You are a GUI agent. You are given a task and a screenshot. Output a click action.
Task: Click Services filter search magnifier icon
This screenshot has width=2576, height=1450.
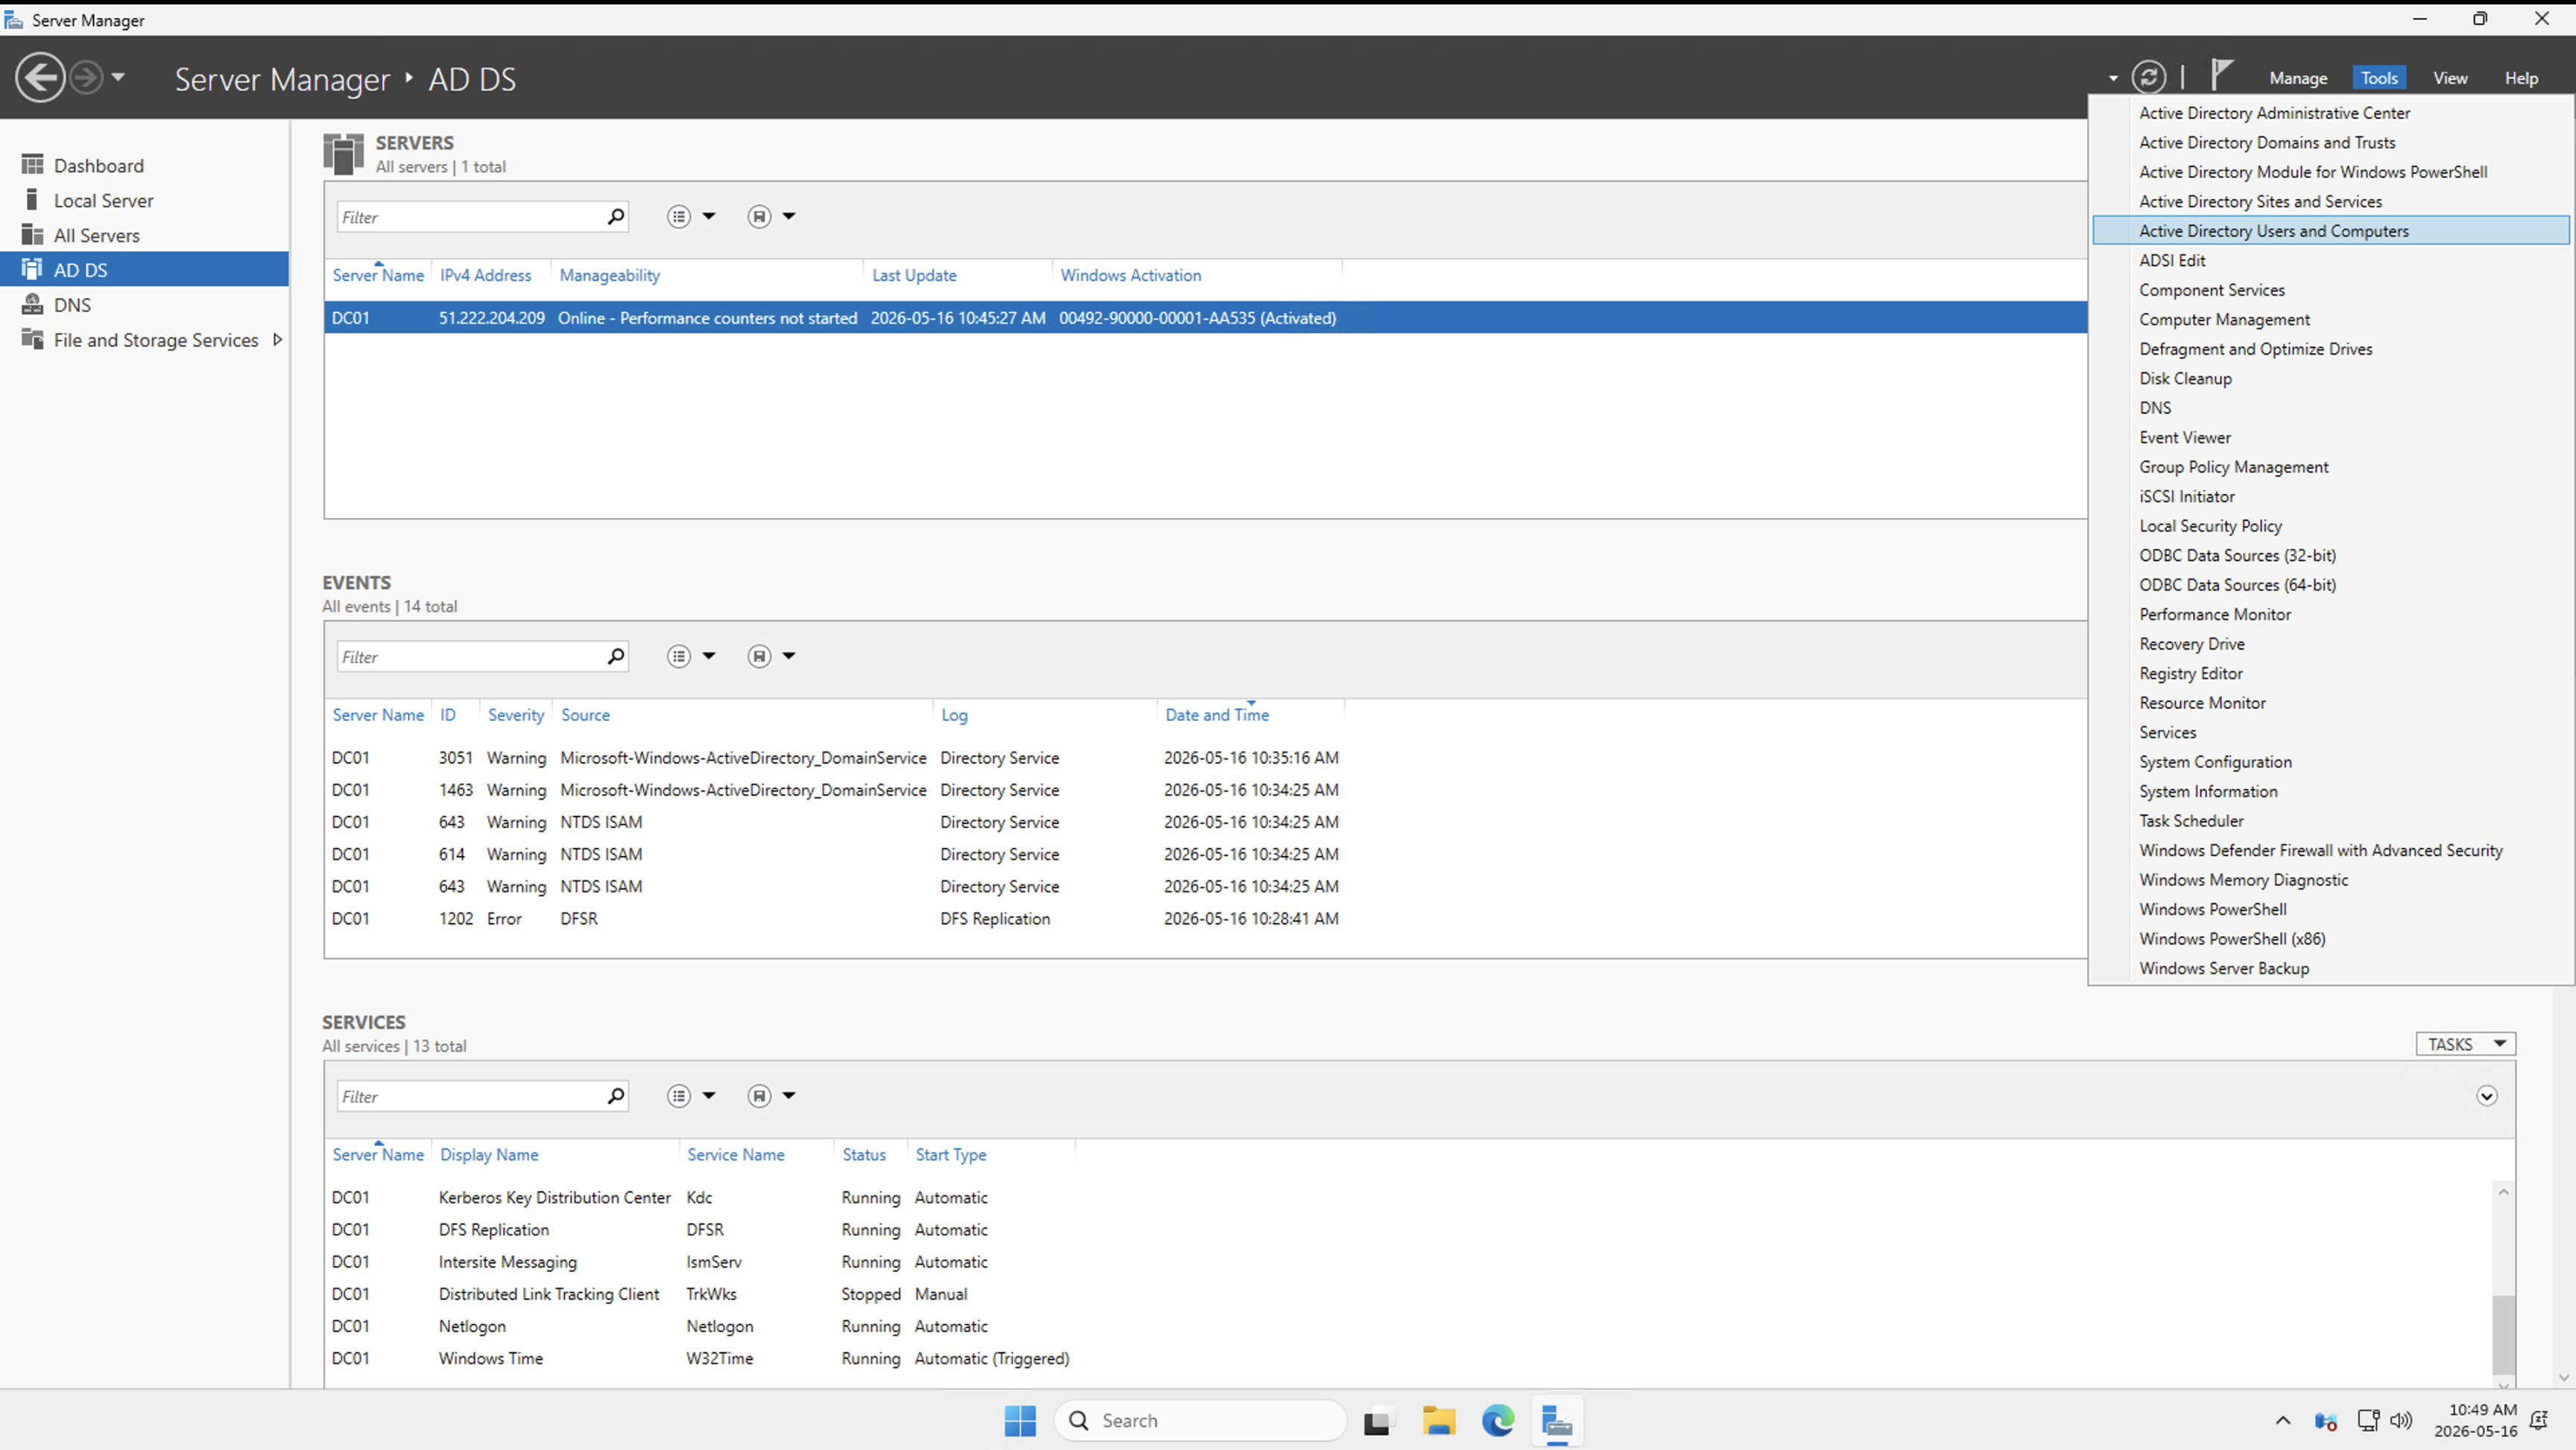(x=616, y=1096)
